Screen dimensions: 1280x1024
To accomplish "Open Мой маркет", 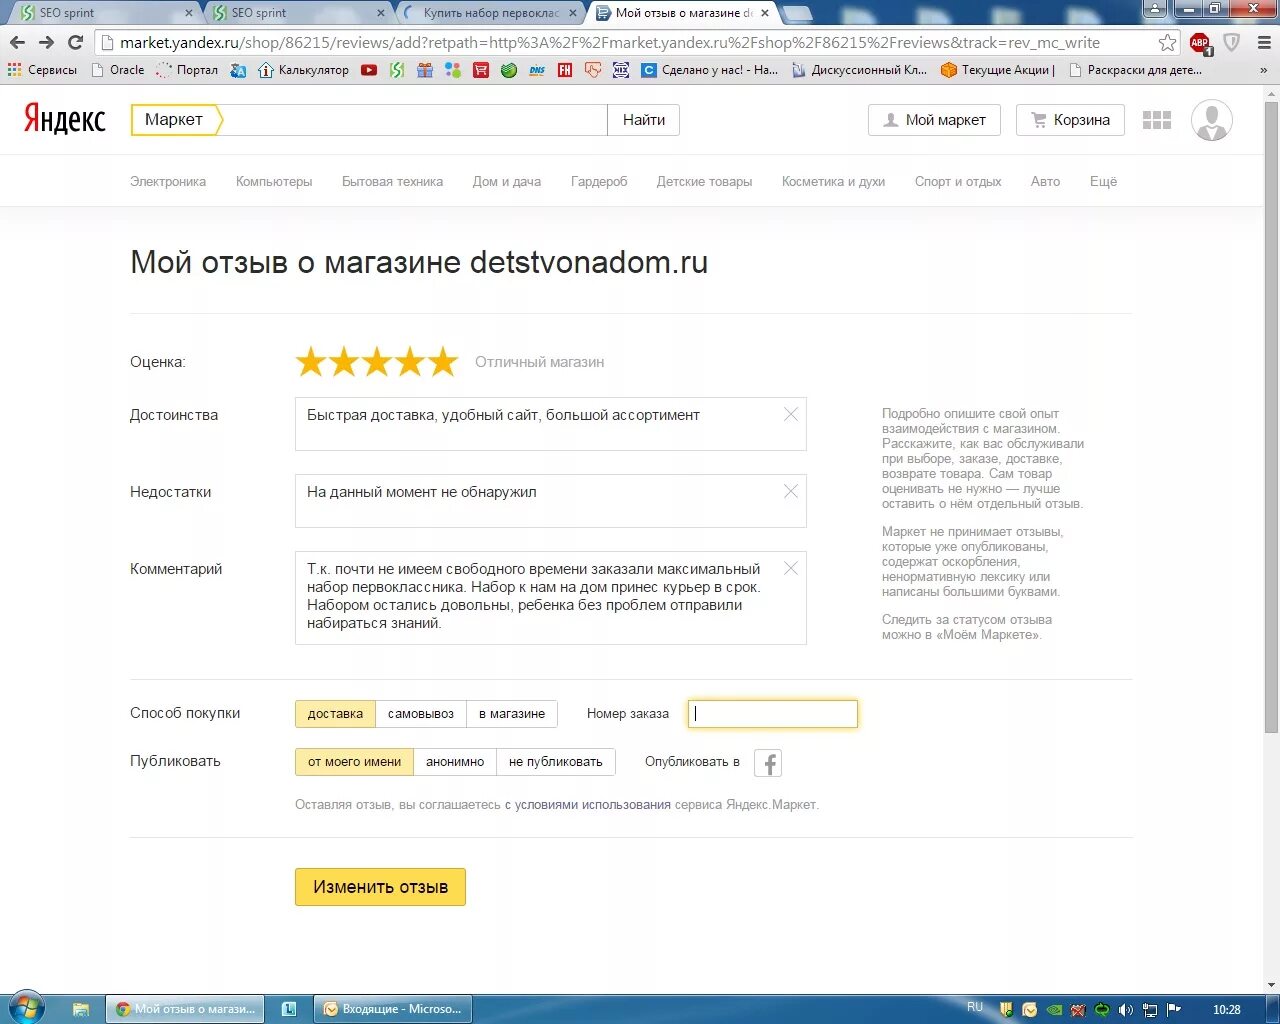I will tap(934, 120).
